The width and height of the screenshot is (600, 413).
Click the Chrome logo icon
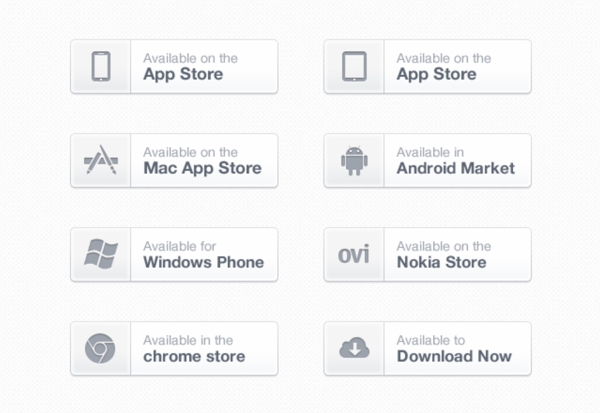coord(101,348)
